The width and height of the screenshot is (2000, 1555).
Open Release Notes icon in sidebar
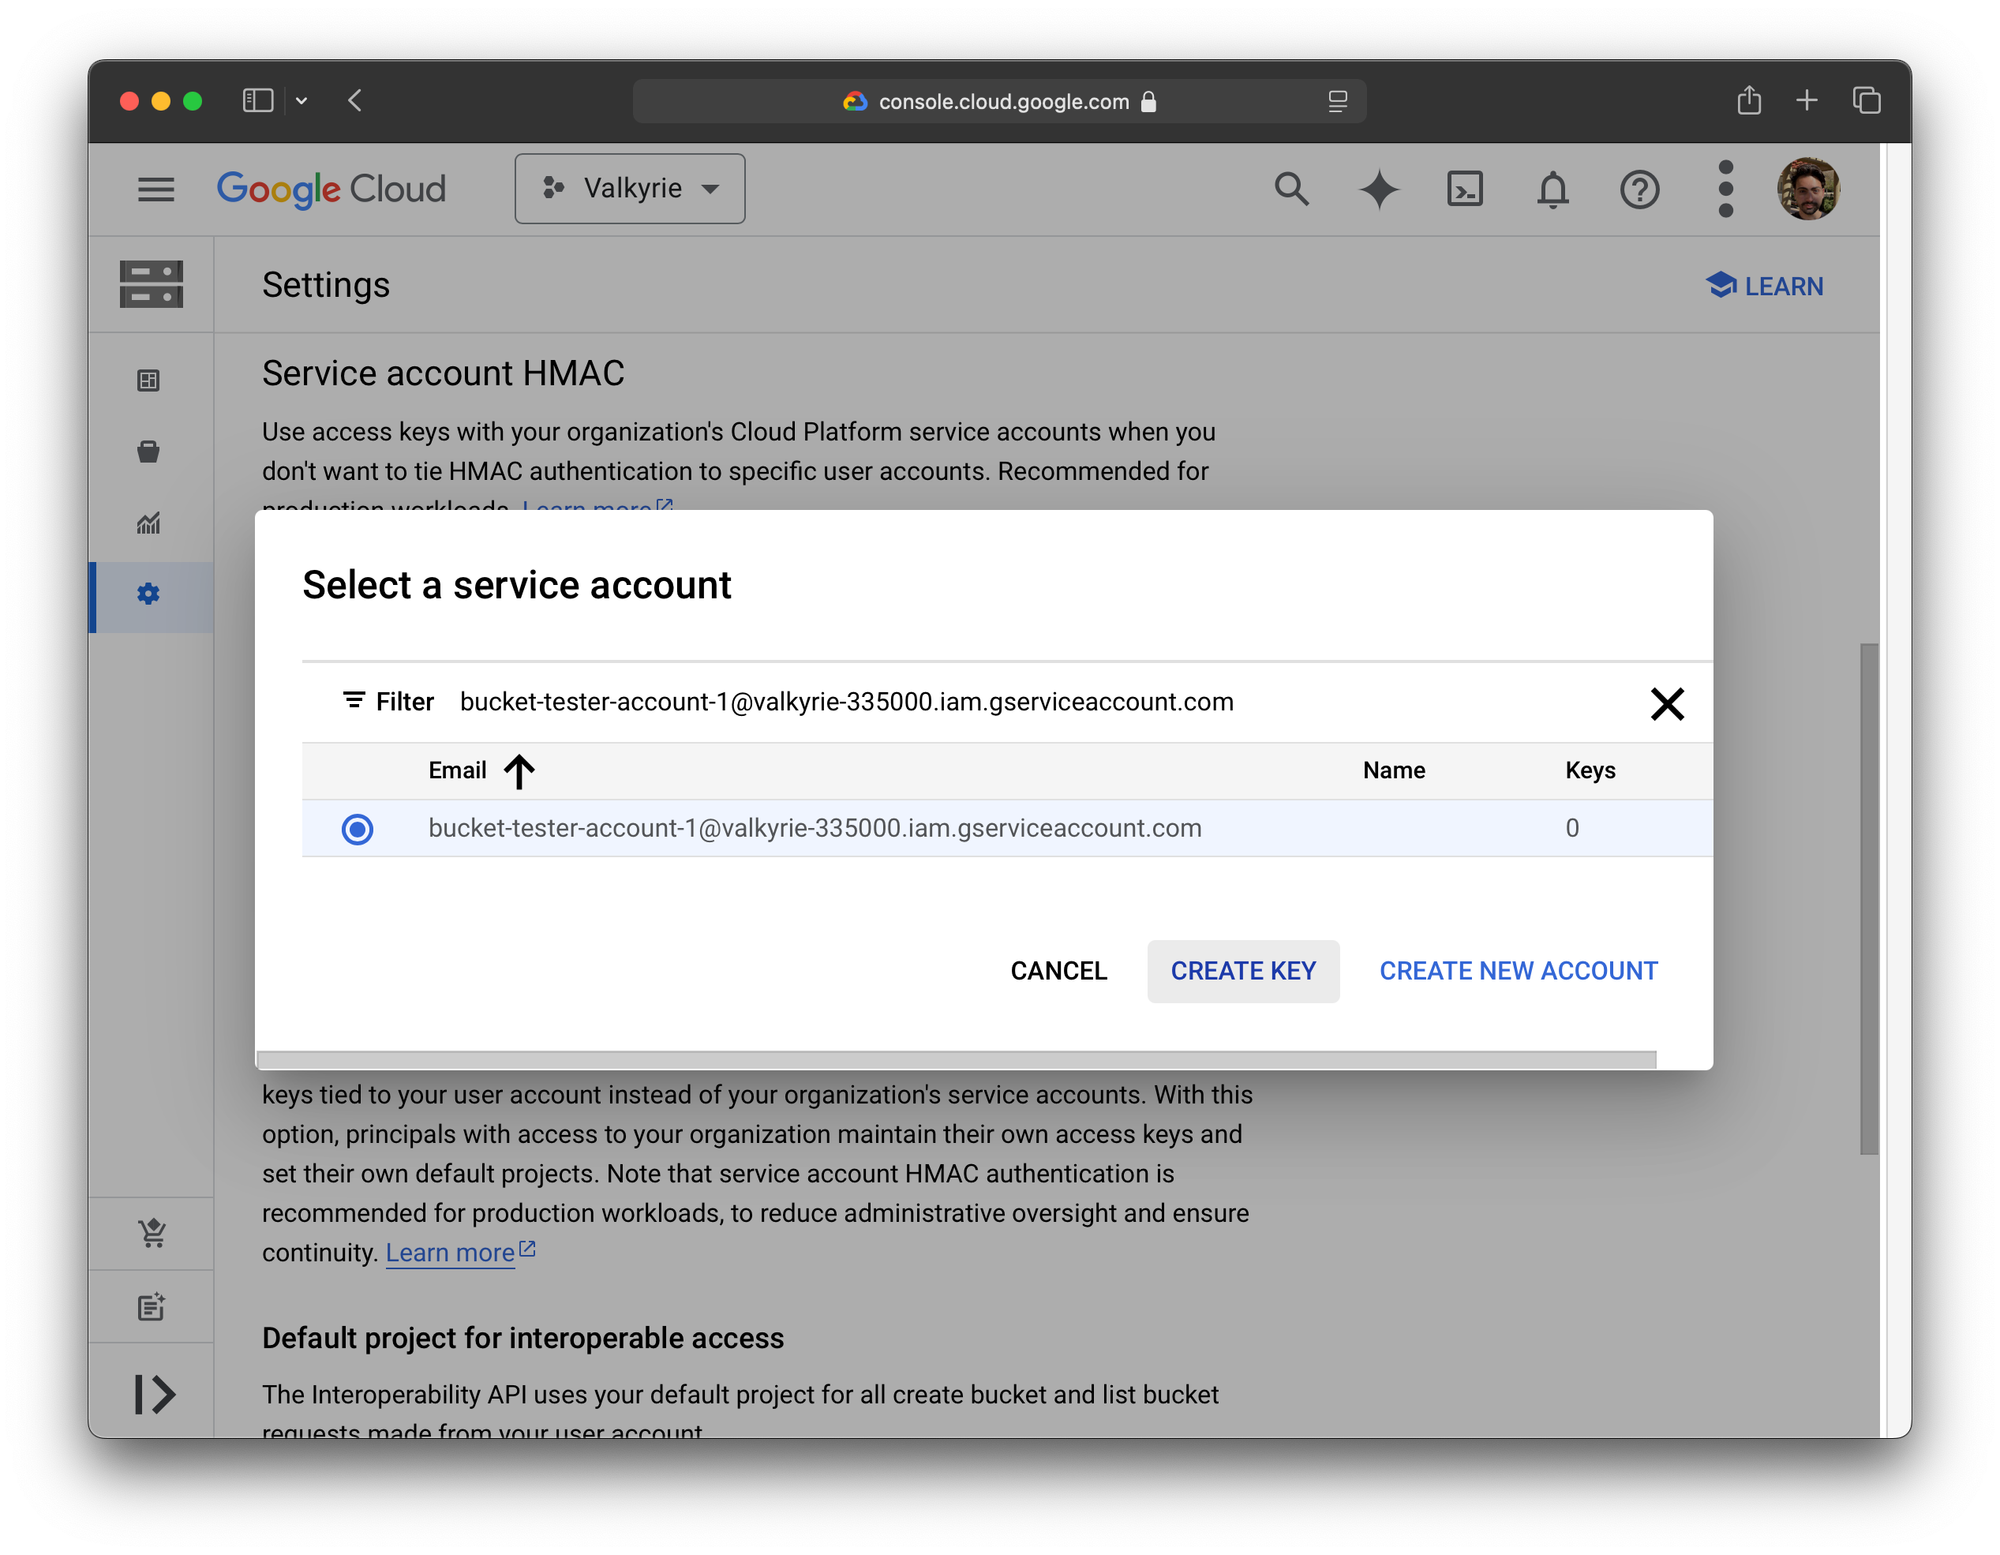[151, 1306]
